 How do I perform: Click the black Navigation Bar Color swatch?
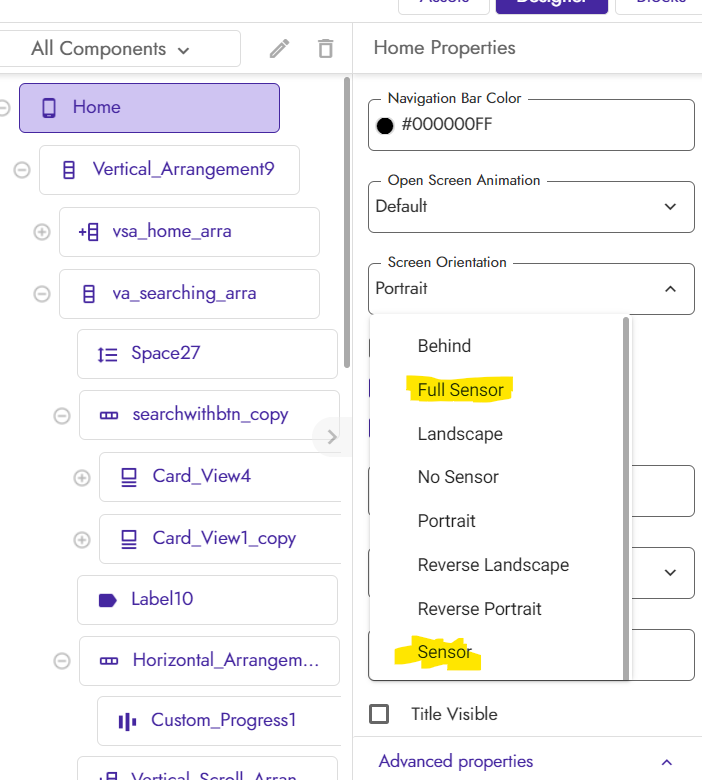(385, 126)
